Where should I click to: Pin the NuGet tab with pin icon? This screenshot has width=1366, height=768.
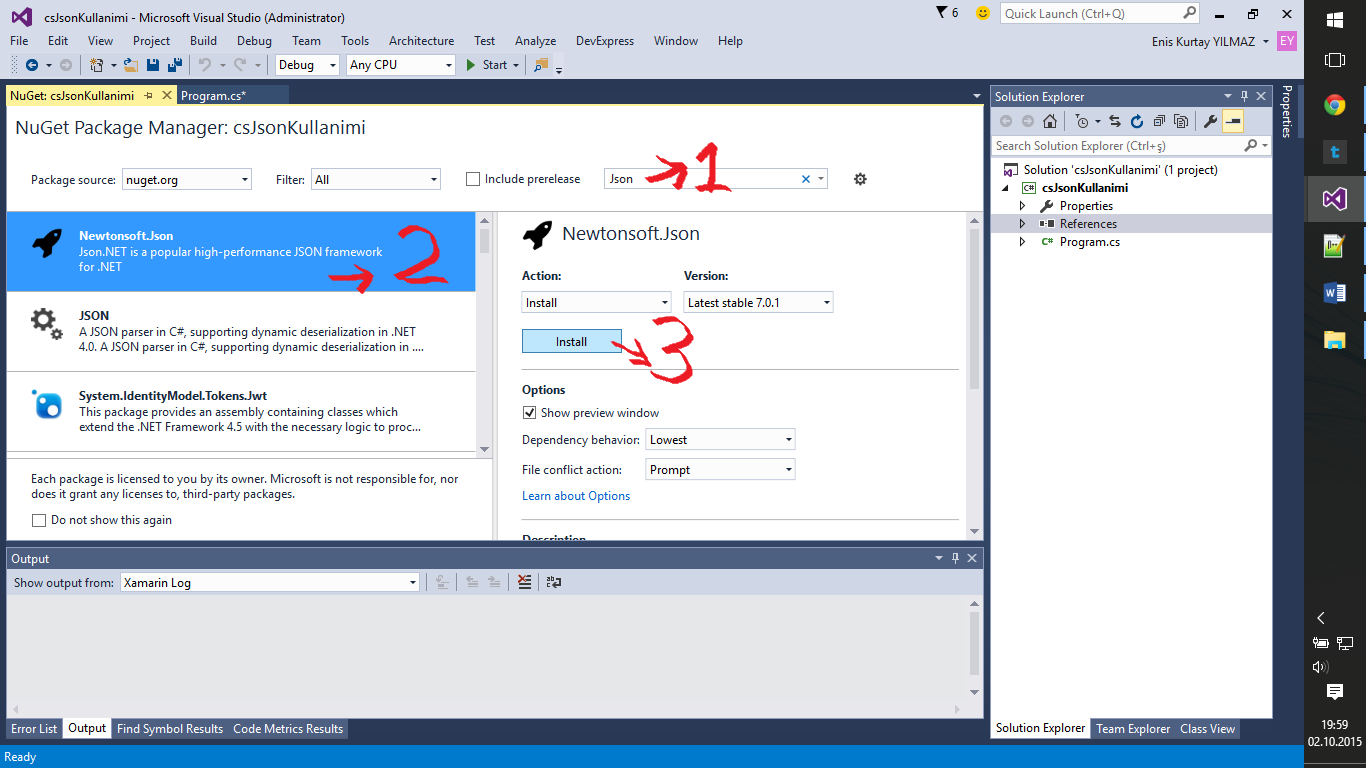[x=147, y=95]
